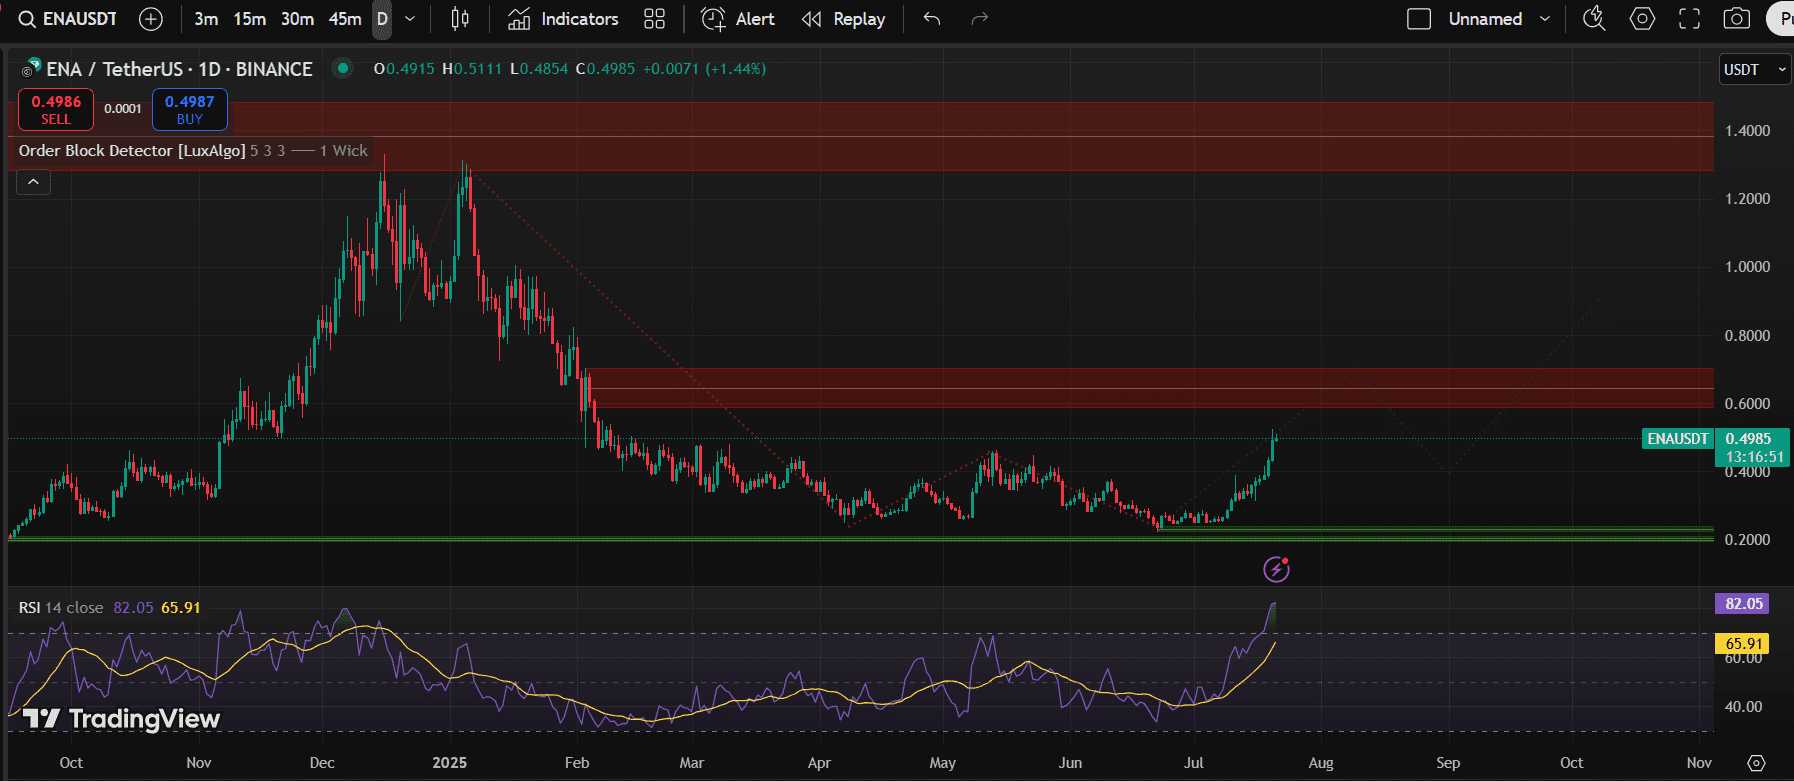The height and width of the screenshot is (781, 1794).
Task: Toggle the layout checkbox beside Unnamed
Action: click(x=1419, y=19)
